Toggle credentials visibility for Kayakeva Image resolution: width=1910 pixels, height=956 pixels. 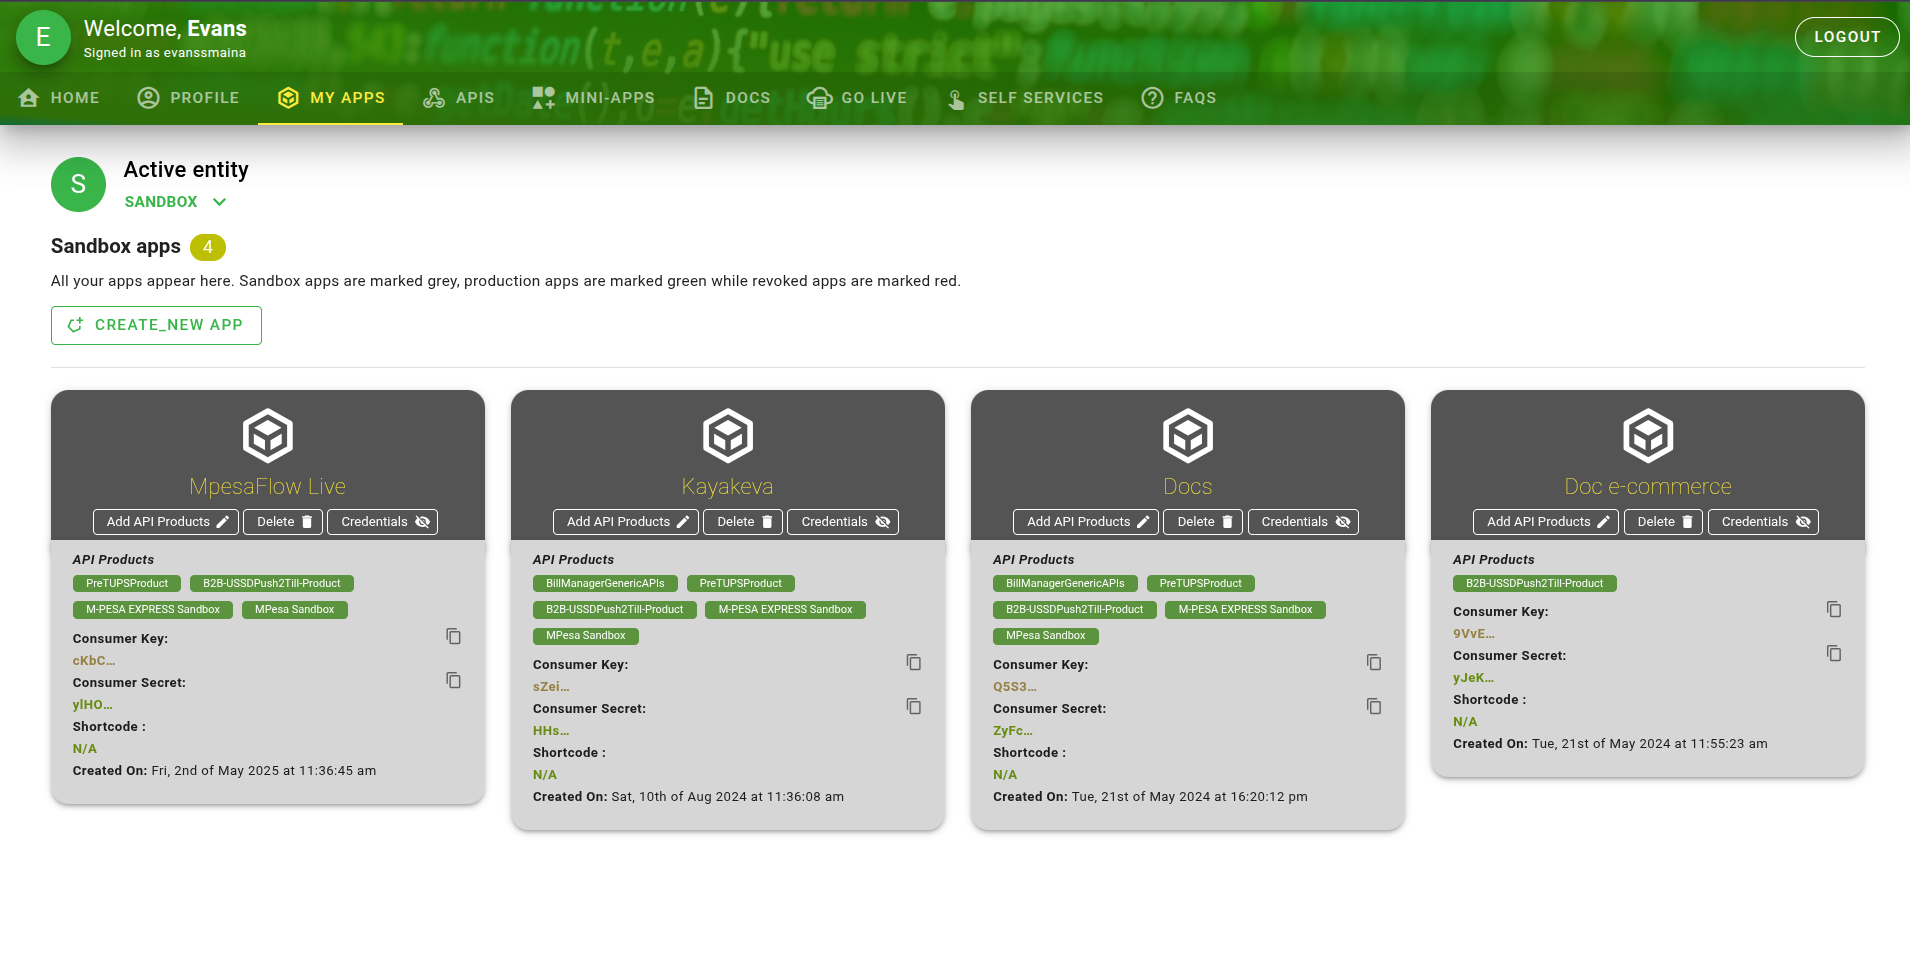pos(843,522)
